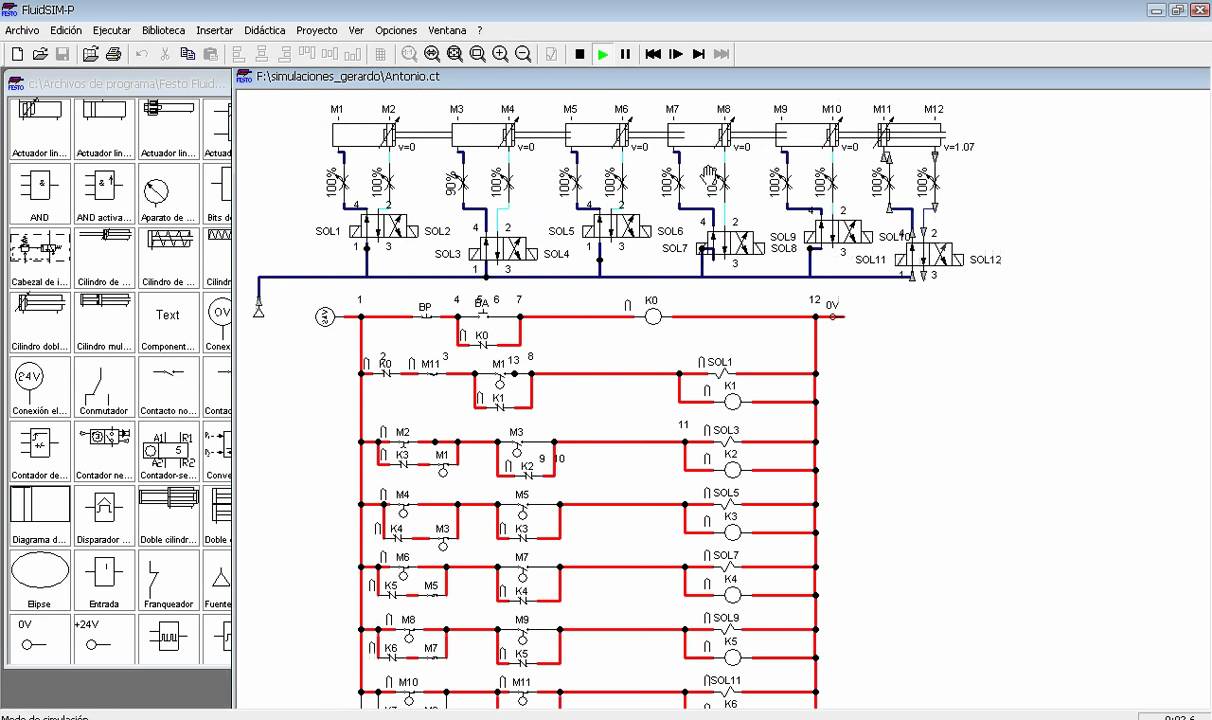The height and width of the screenshot is (720, 1212).
Task: Pause the running simulation
Action: click(x=626, y=54)
